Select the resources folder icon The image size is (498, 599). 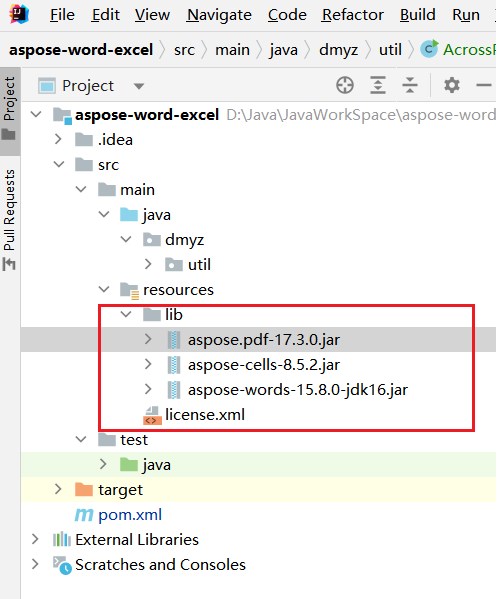tap(129, 290)
